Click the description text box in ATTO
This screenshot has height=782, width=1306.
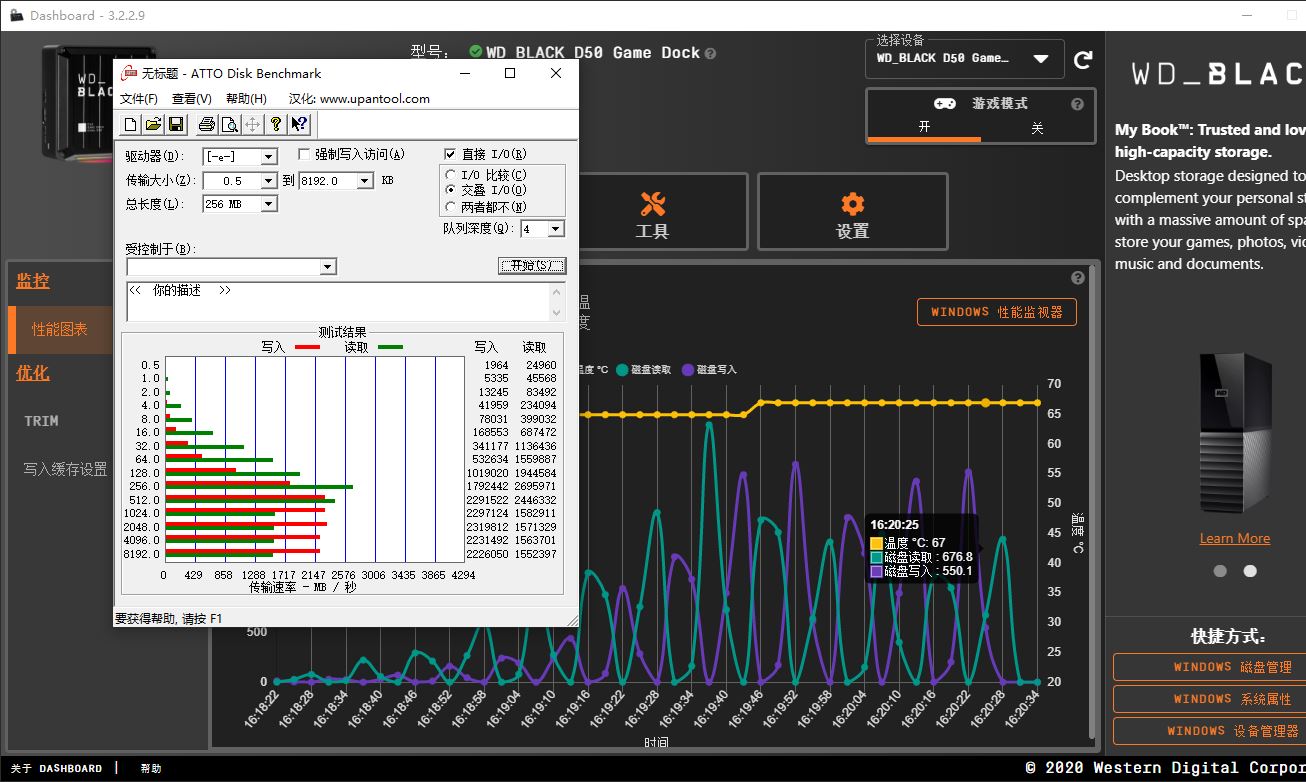click(338, 301)
